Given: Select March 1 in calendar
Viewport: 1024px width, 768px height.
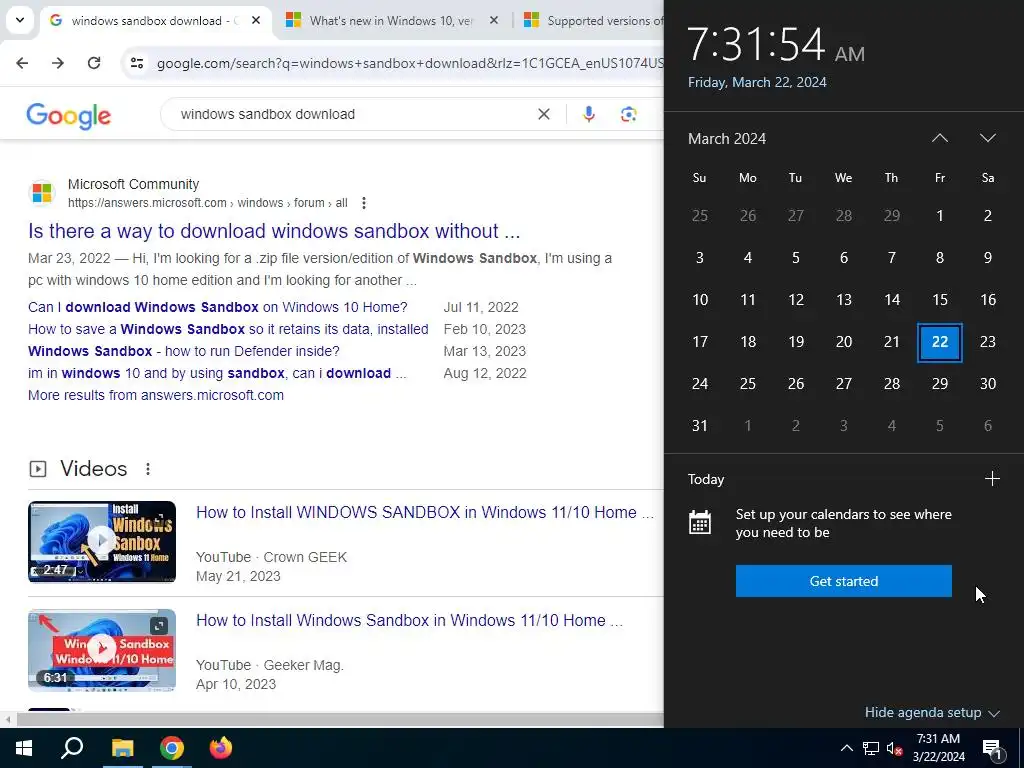Looking at the screenshot, I should [x=940, y=216].
